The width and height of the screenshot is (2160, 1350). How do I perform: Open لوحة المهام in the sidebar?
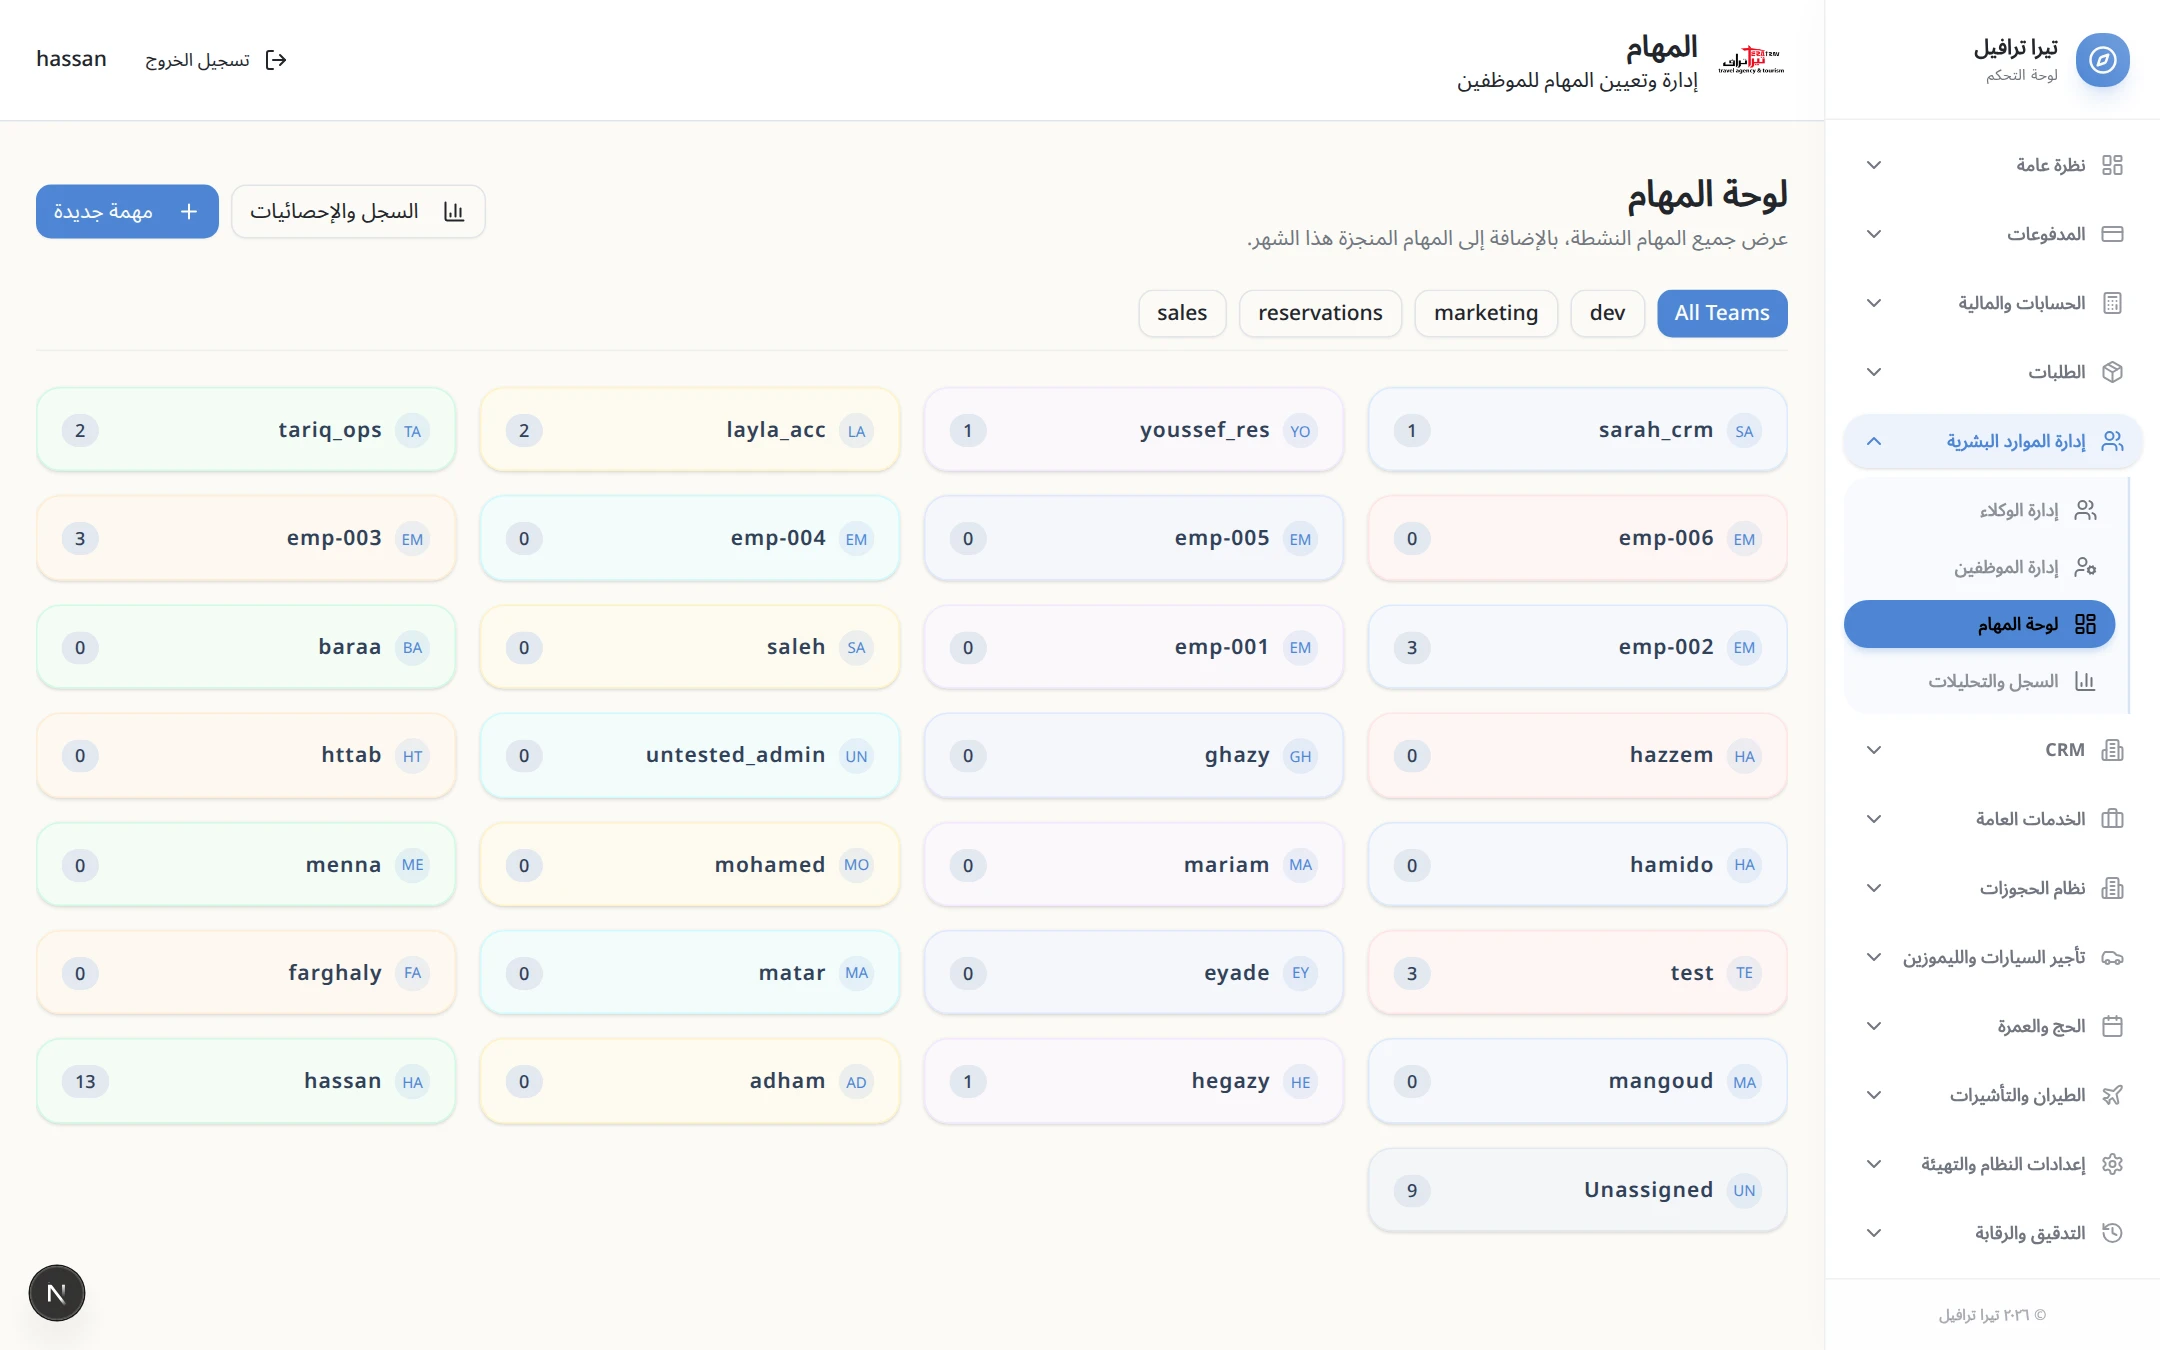pos(1979,624)
